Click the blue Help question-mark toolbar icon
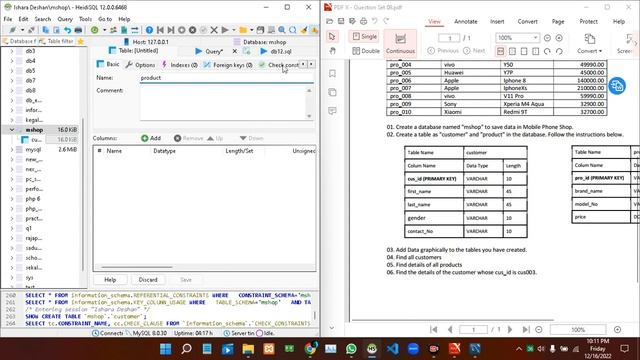Image resolution: width=640 pixels, height=360 pixels. [149, 30]
